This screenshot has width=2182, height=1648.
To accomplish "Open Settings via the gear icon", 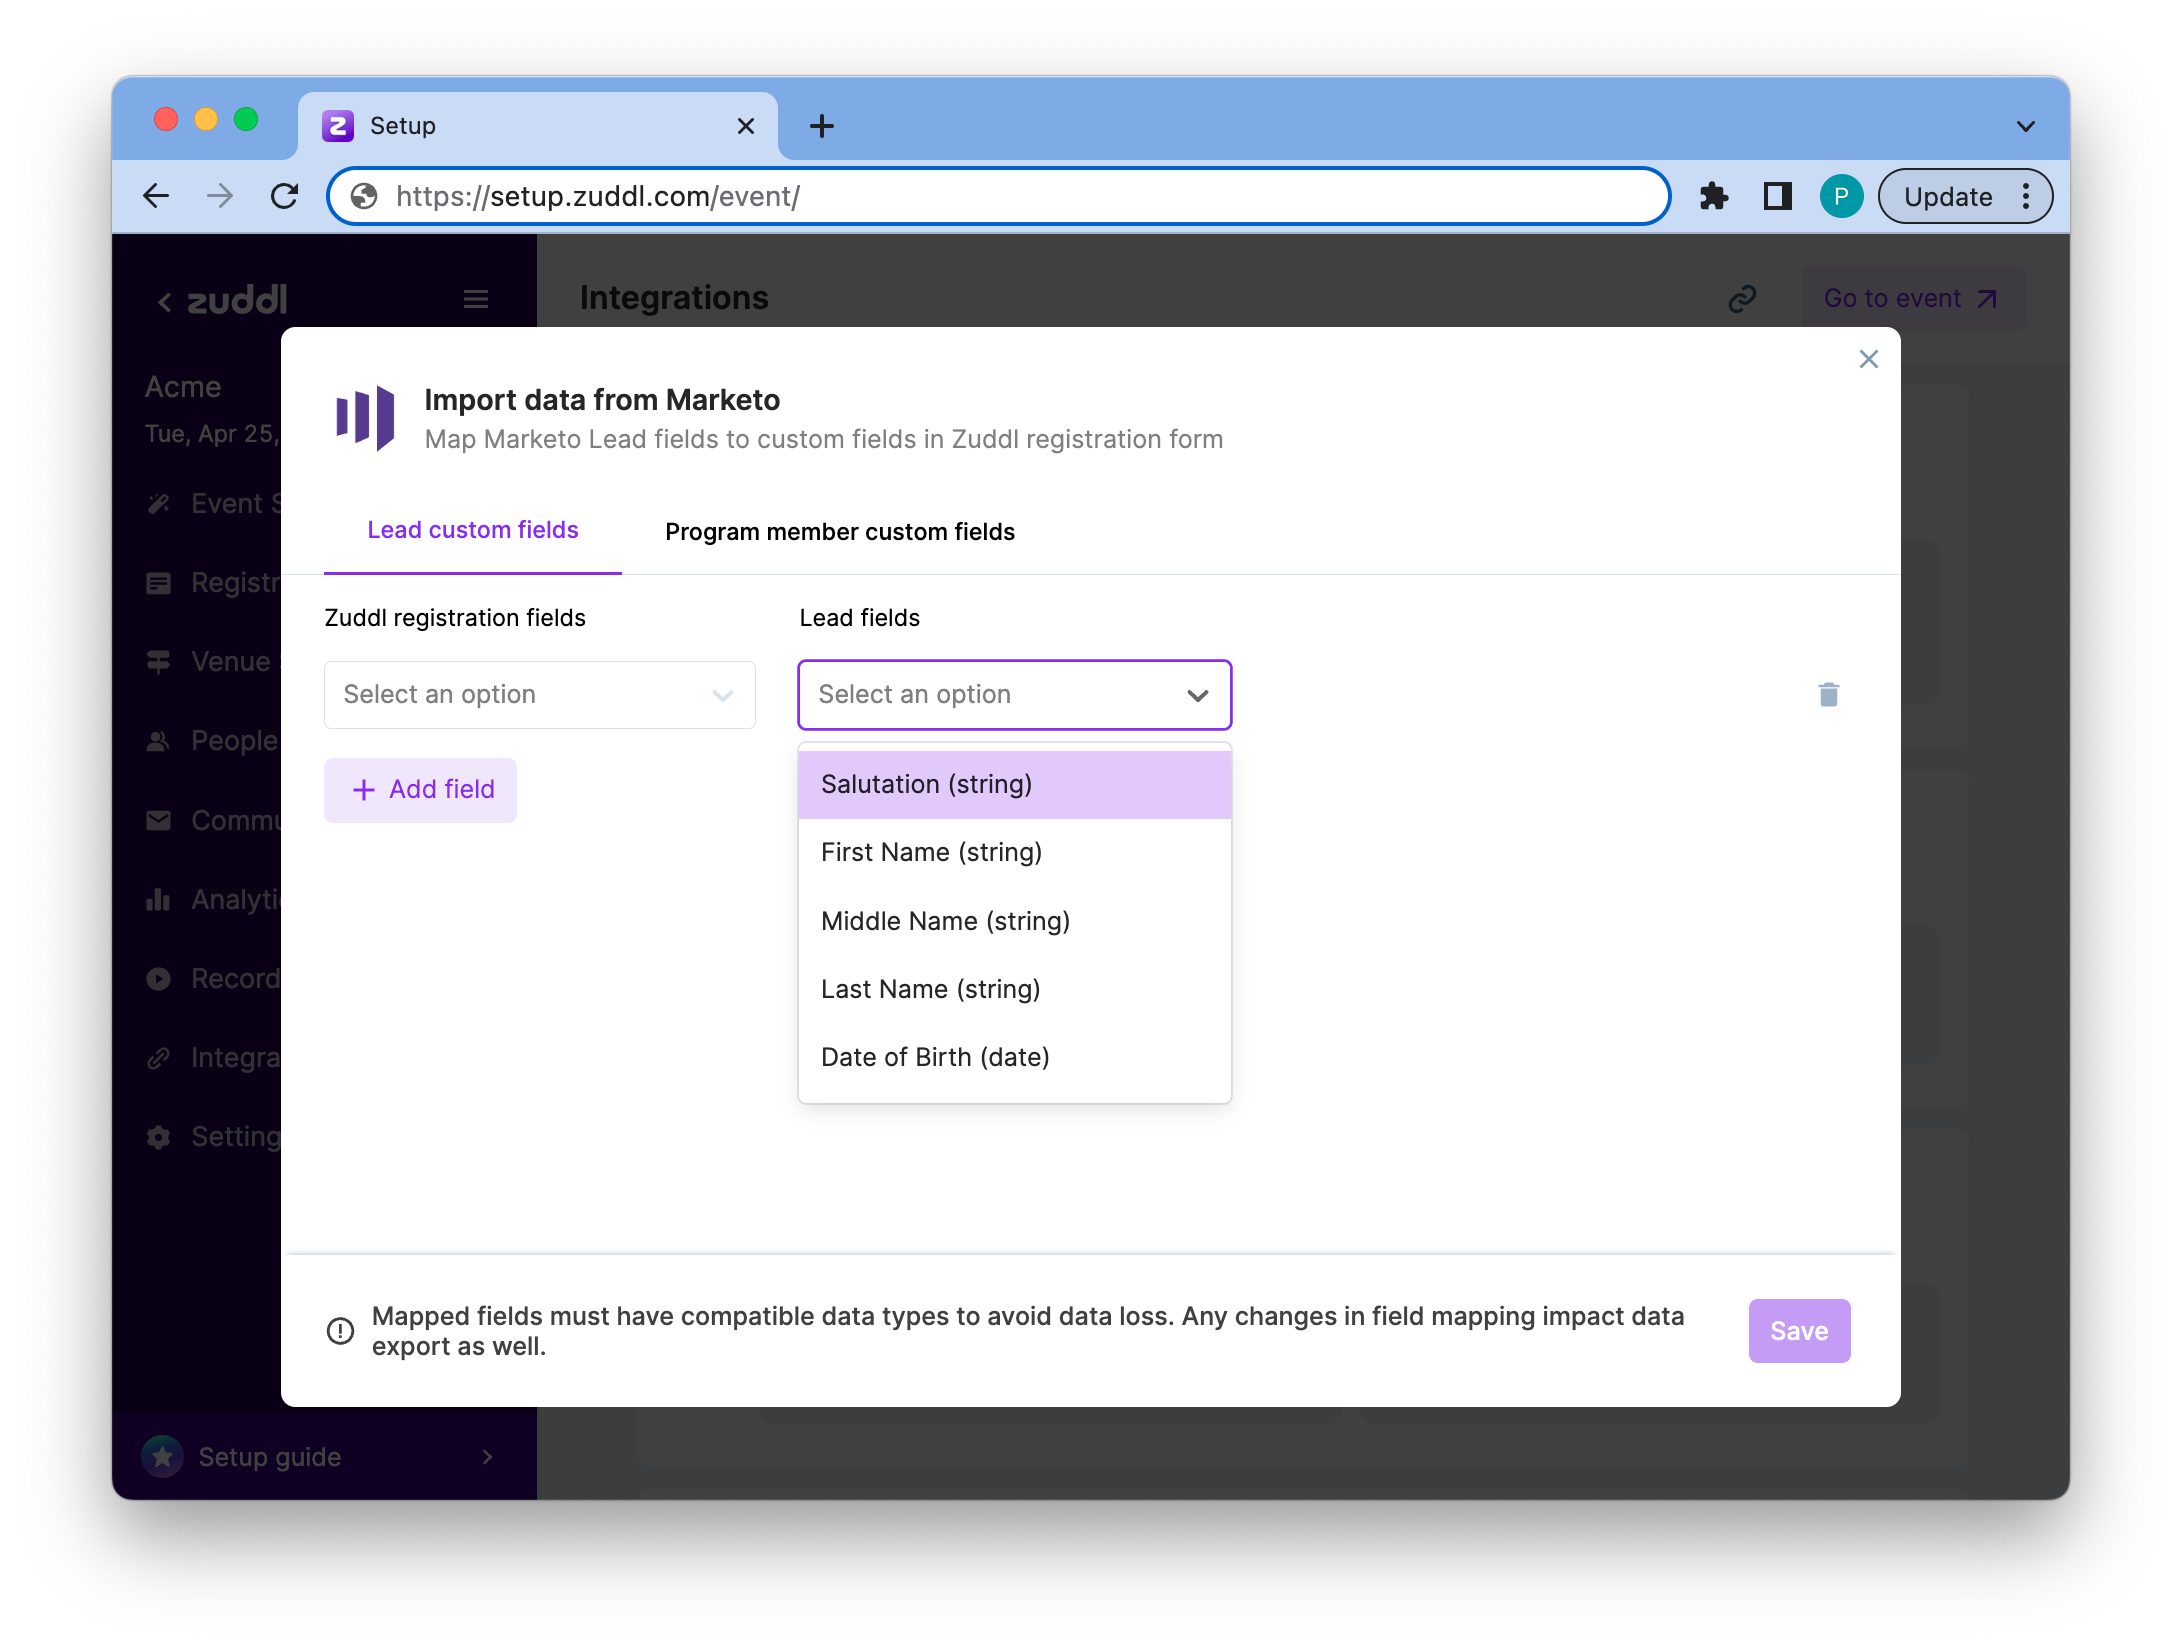I will pos(159,1136).
